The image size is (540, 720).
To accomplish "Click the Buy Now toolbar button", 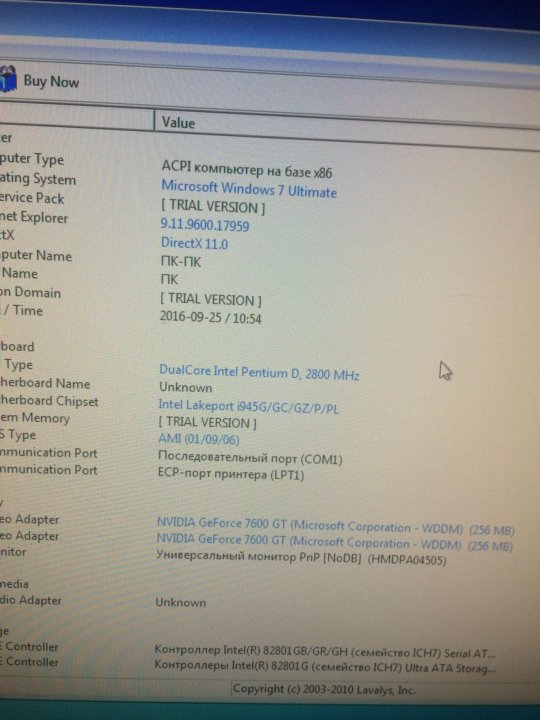I will (x=39, y=81).
